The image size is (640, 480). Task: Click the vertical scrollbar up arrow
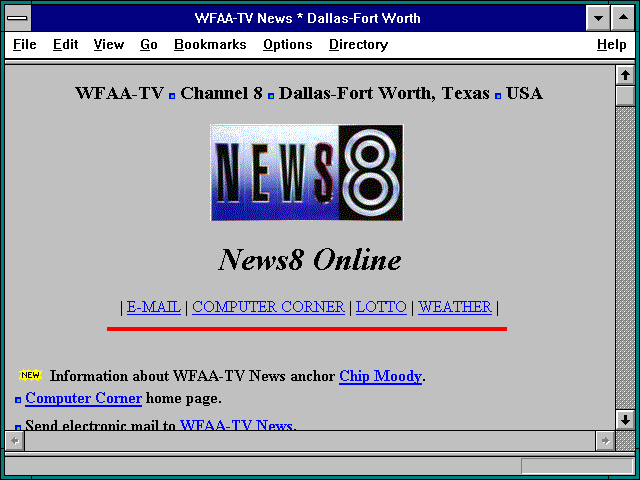625,75
